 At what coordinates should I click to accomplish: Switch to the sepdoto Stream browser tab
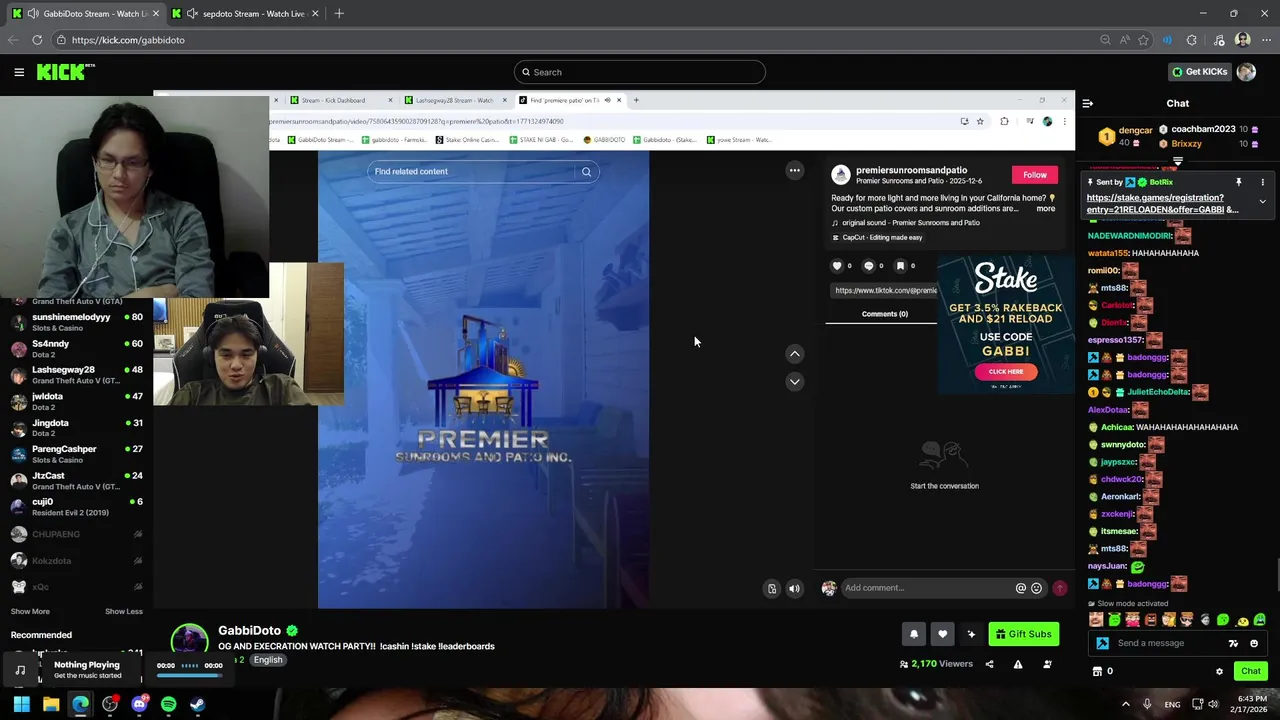pos(245,14)
